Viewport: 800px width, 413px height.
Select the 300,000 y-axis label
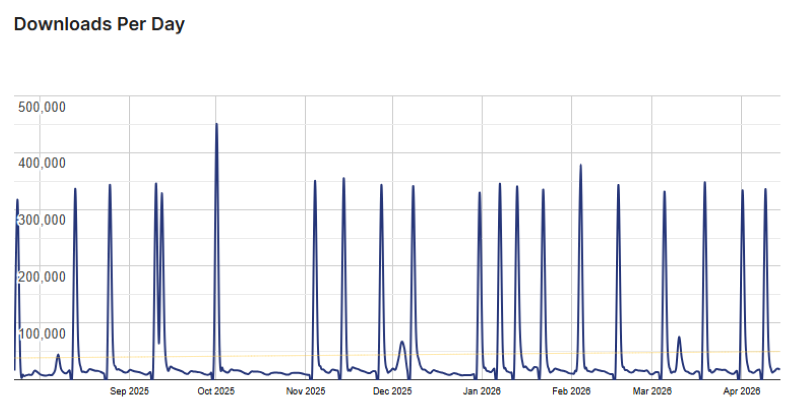pos(42,219)
